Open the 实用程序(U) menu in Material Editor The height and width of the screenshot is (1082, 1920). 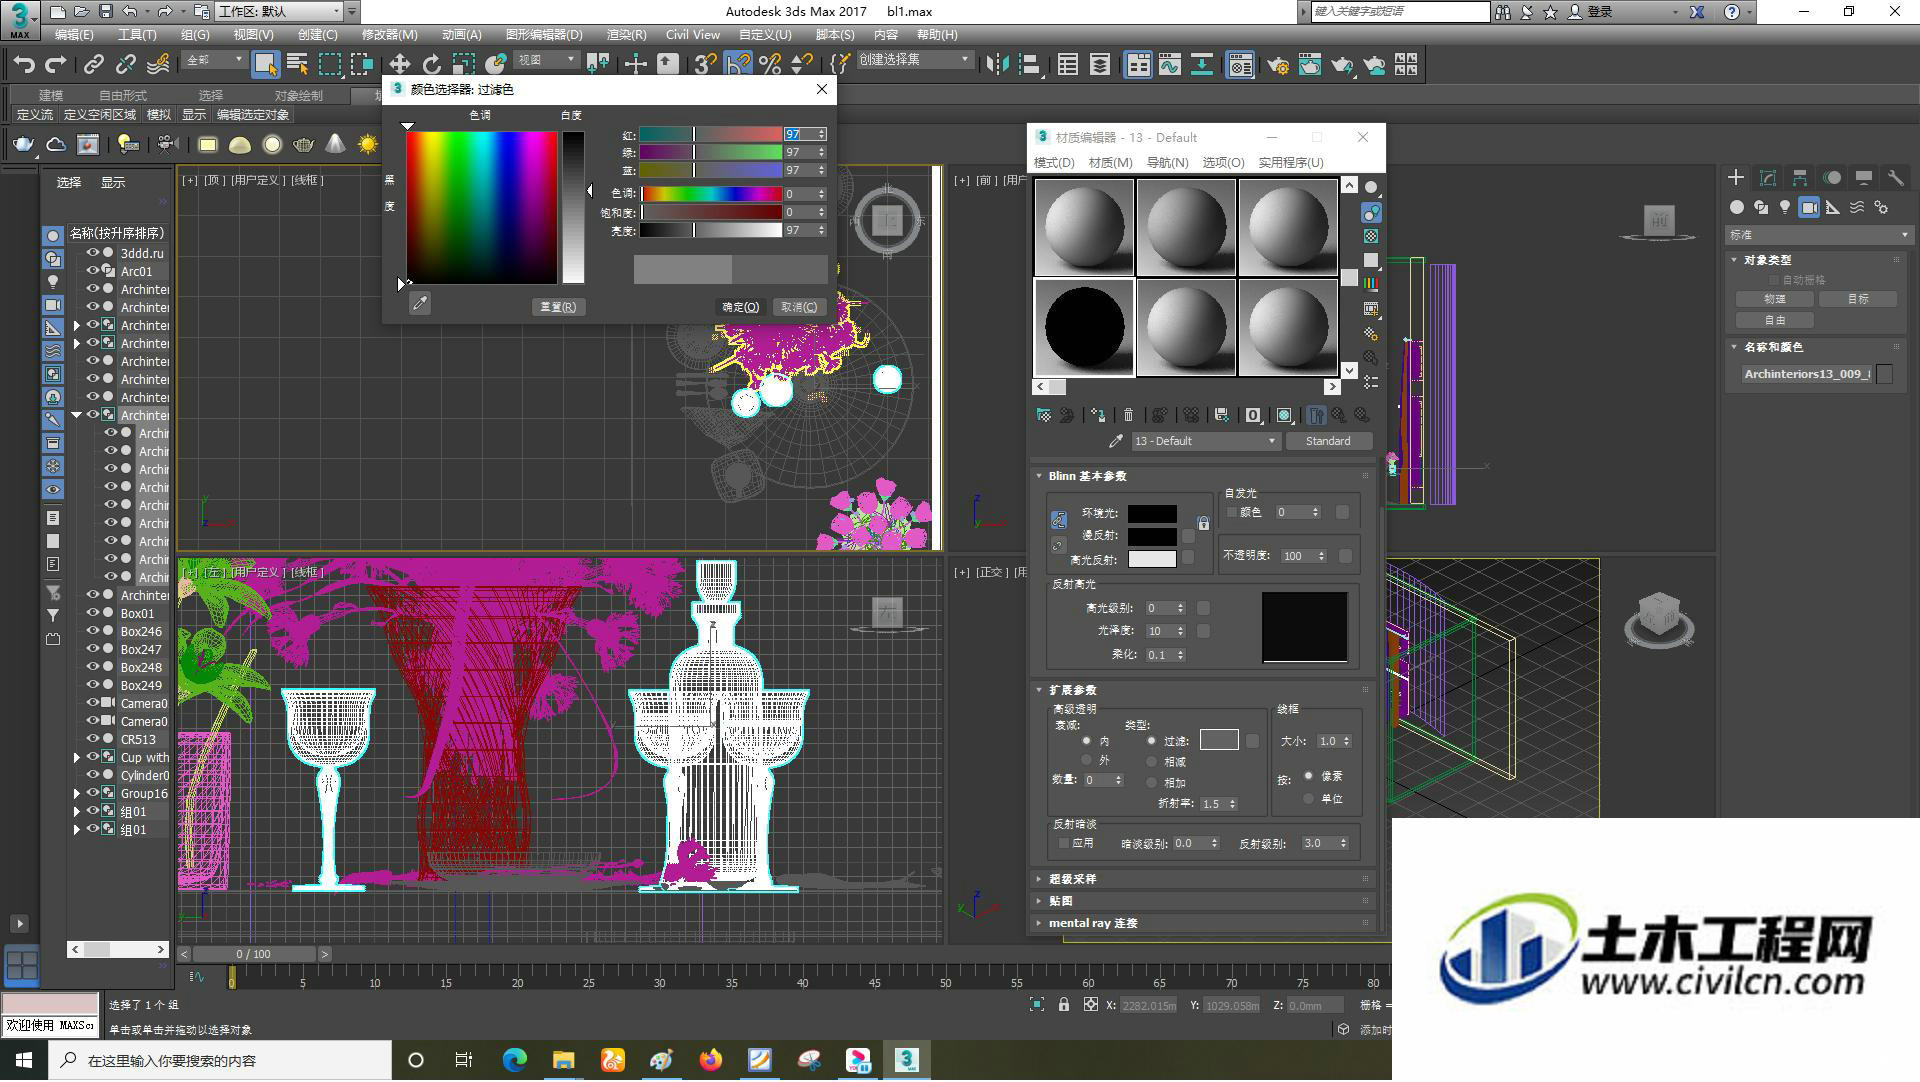click(1290, 163)
